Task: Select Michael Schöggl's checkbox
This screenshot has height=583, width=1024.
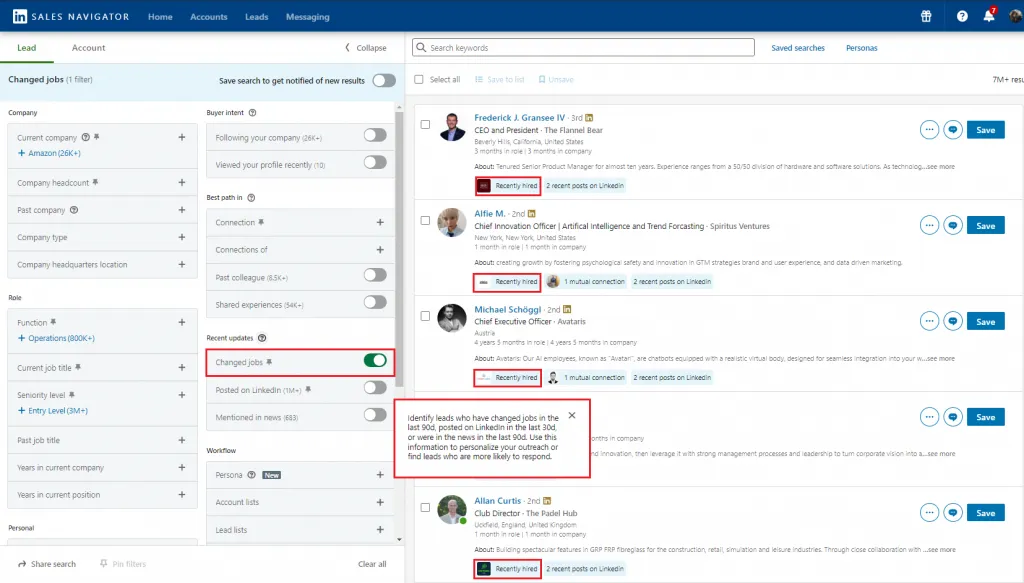Action: (x=425, y=316)
